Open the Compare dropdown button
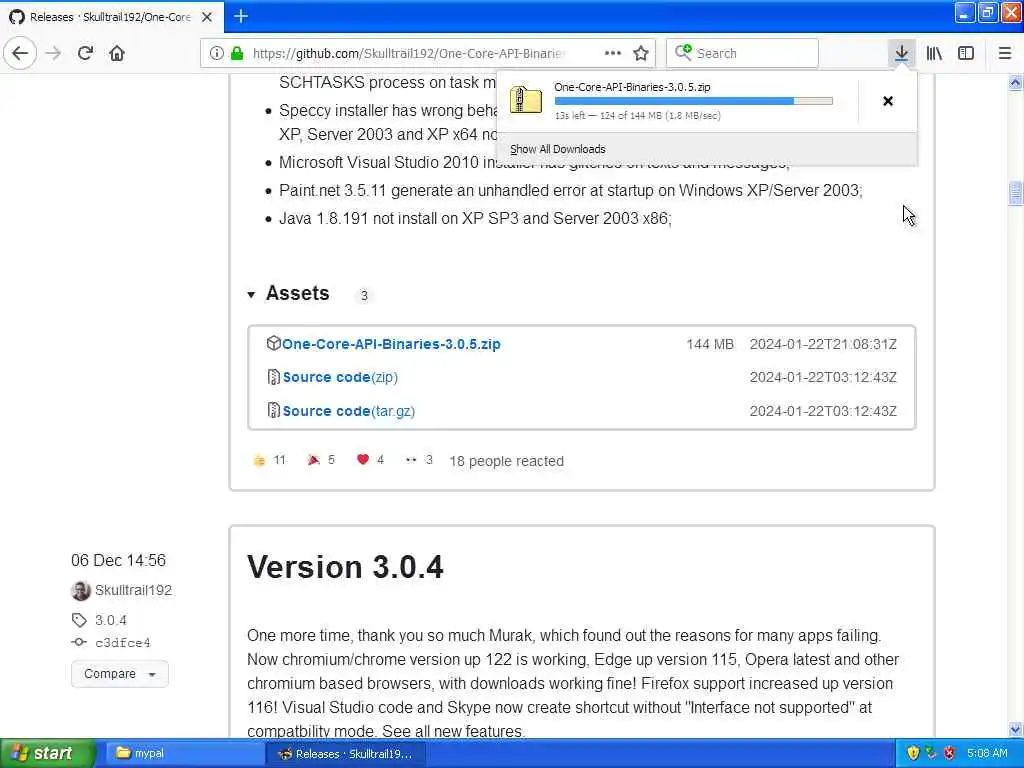 (120, 674)
